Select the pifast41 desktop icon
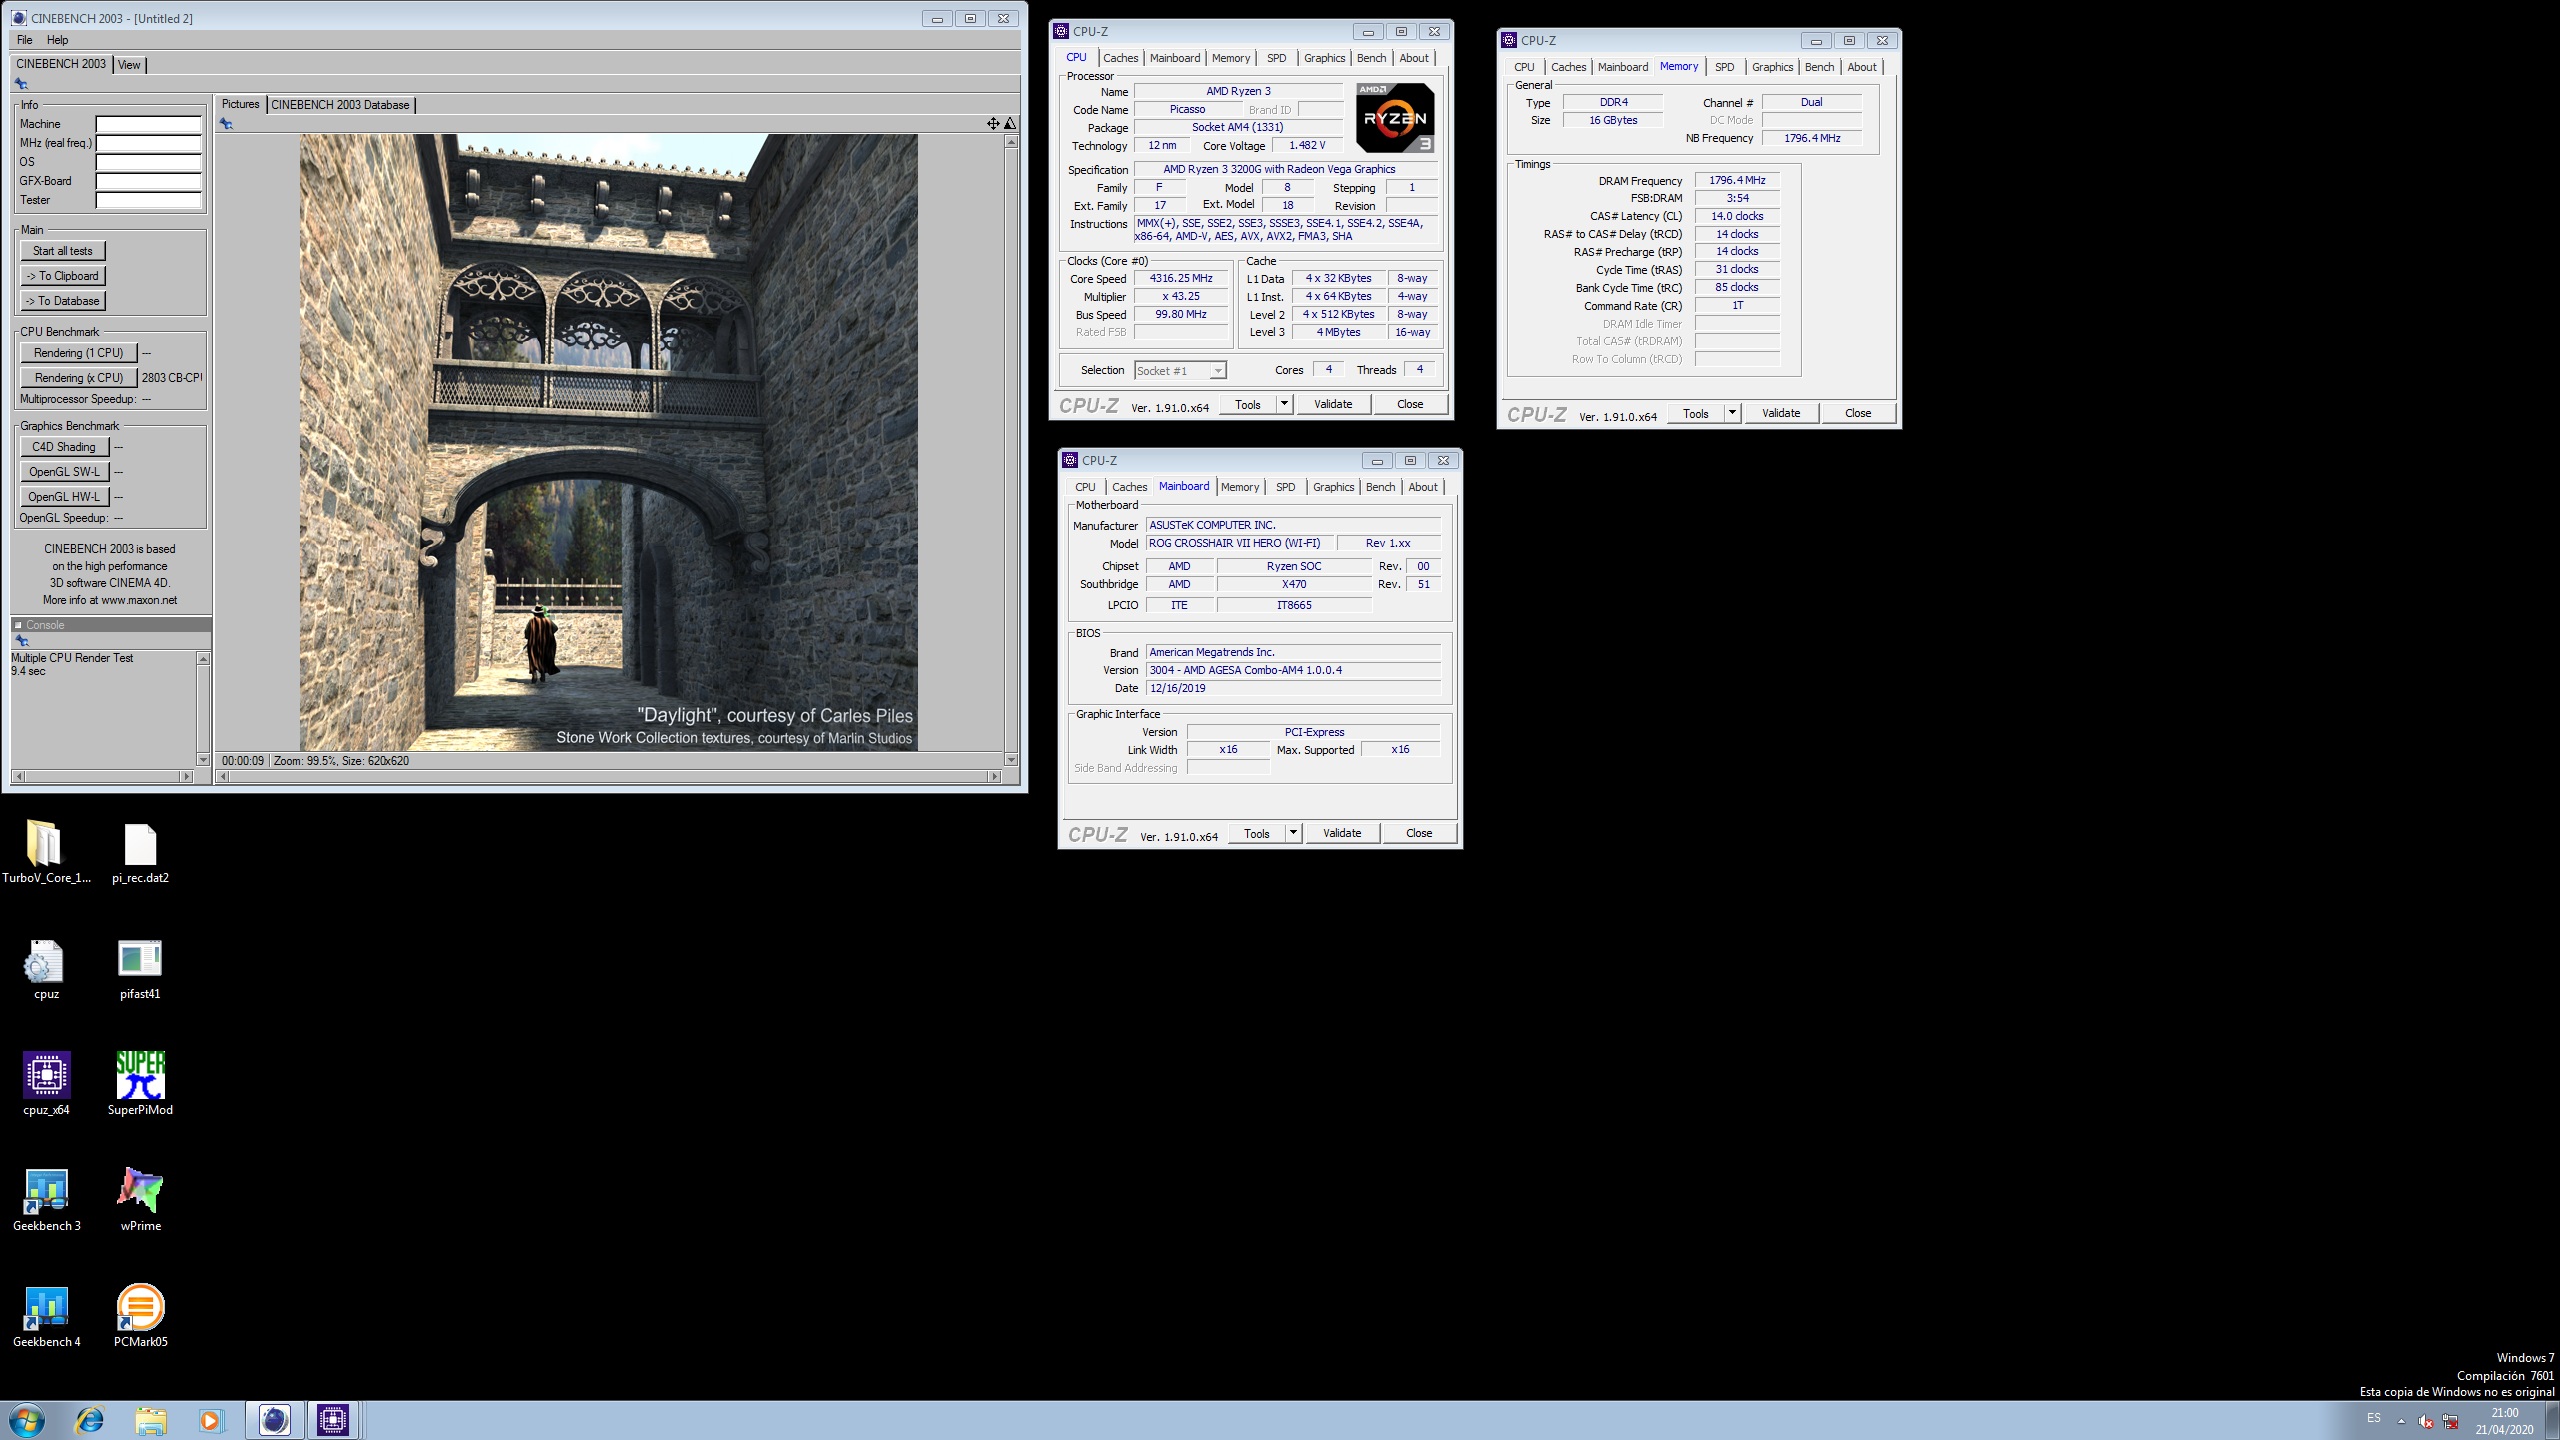This screenshot has height=1440, width=2560. (140, 968)
